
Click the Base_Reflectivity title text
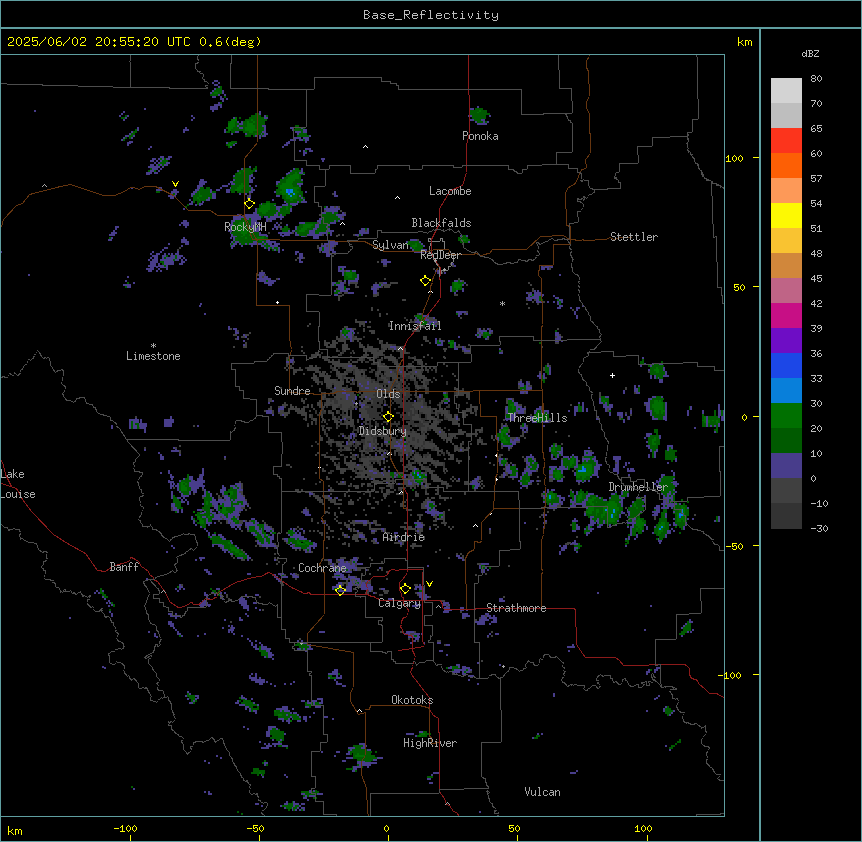(x=431, y=15)
